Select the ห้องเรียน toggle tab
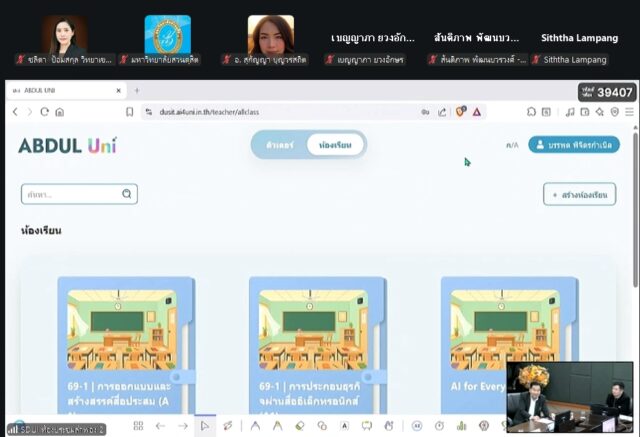Image resolution: width=640 pixels, height=437 pixels. [335, 145]
